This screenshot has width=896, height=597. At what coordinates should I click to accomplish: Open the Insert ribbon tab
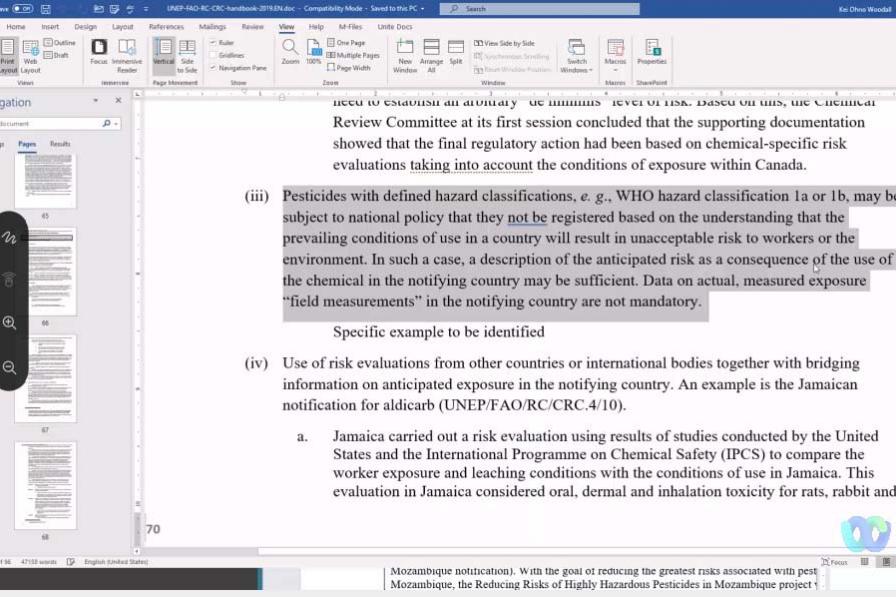[x=50, y=27]
